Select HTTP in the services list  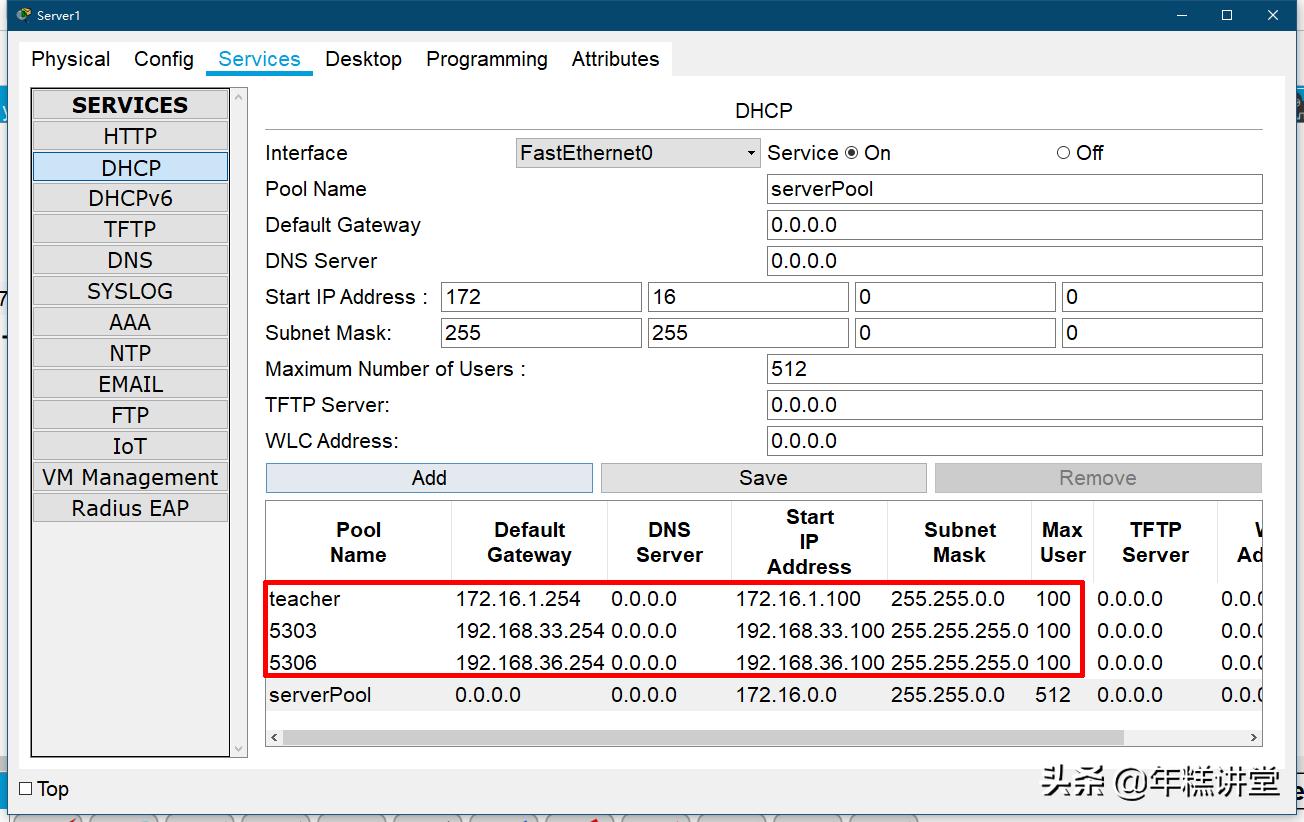(130, 136)
